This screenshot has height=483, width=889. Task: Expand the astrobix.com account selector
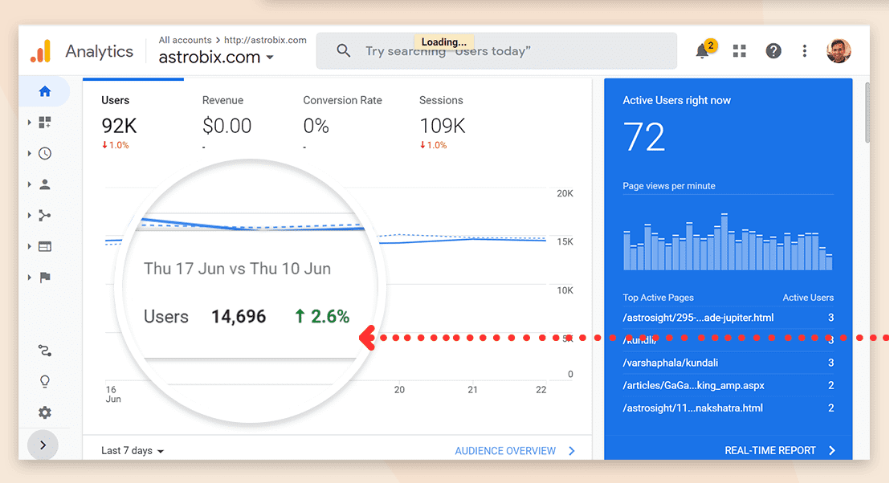(216, 58)
